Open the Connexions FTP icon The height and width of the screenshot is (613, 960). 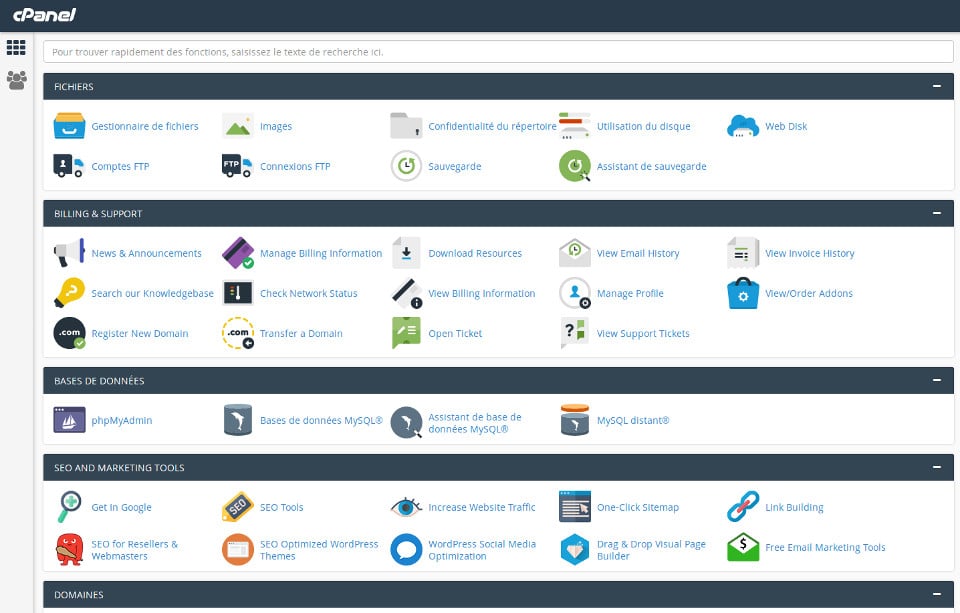(x=238, y=166)
